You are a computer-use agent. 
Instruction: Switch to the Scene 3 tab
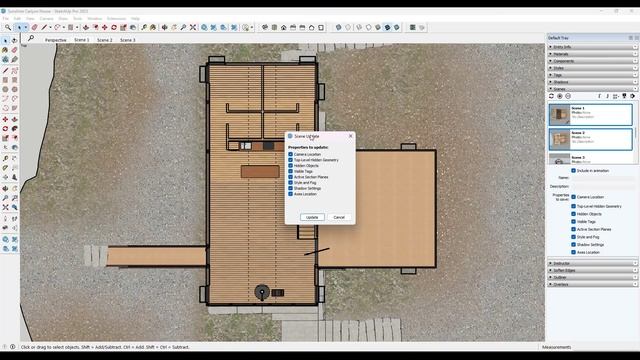click(128, 40)
